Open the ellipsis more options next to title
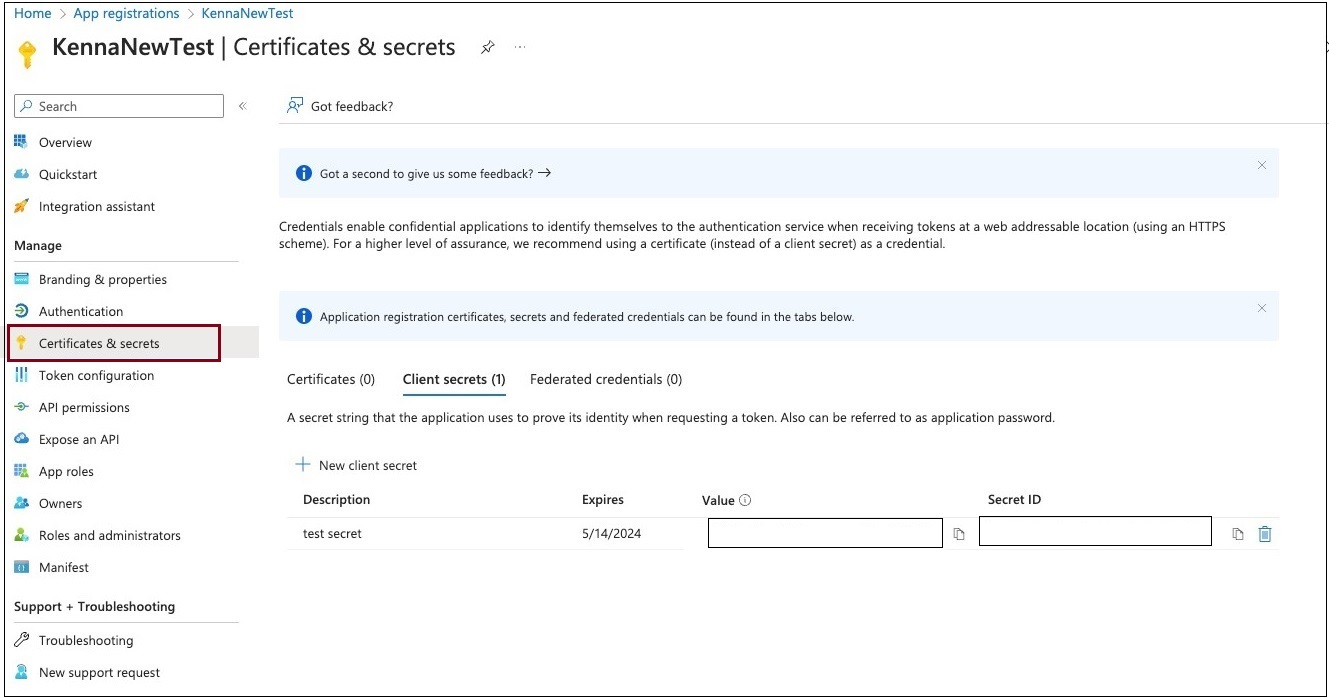Screen dimensions: 1329x698 click(x=520, y=47)
